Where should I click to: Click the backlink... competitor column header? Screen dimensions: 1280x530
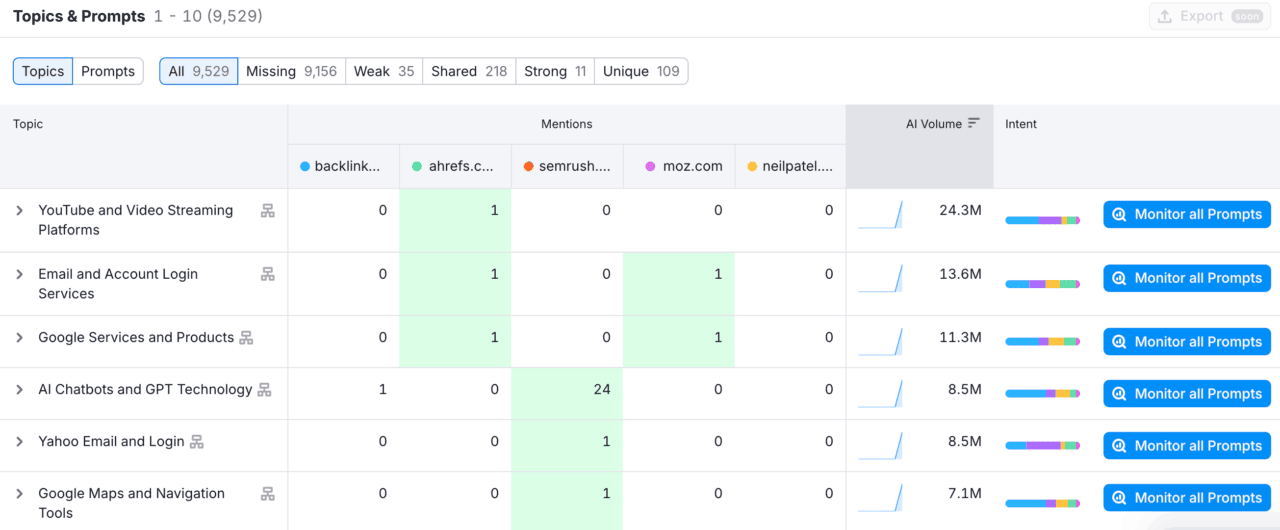click(343, 166)
